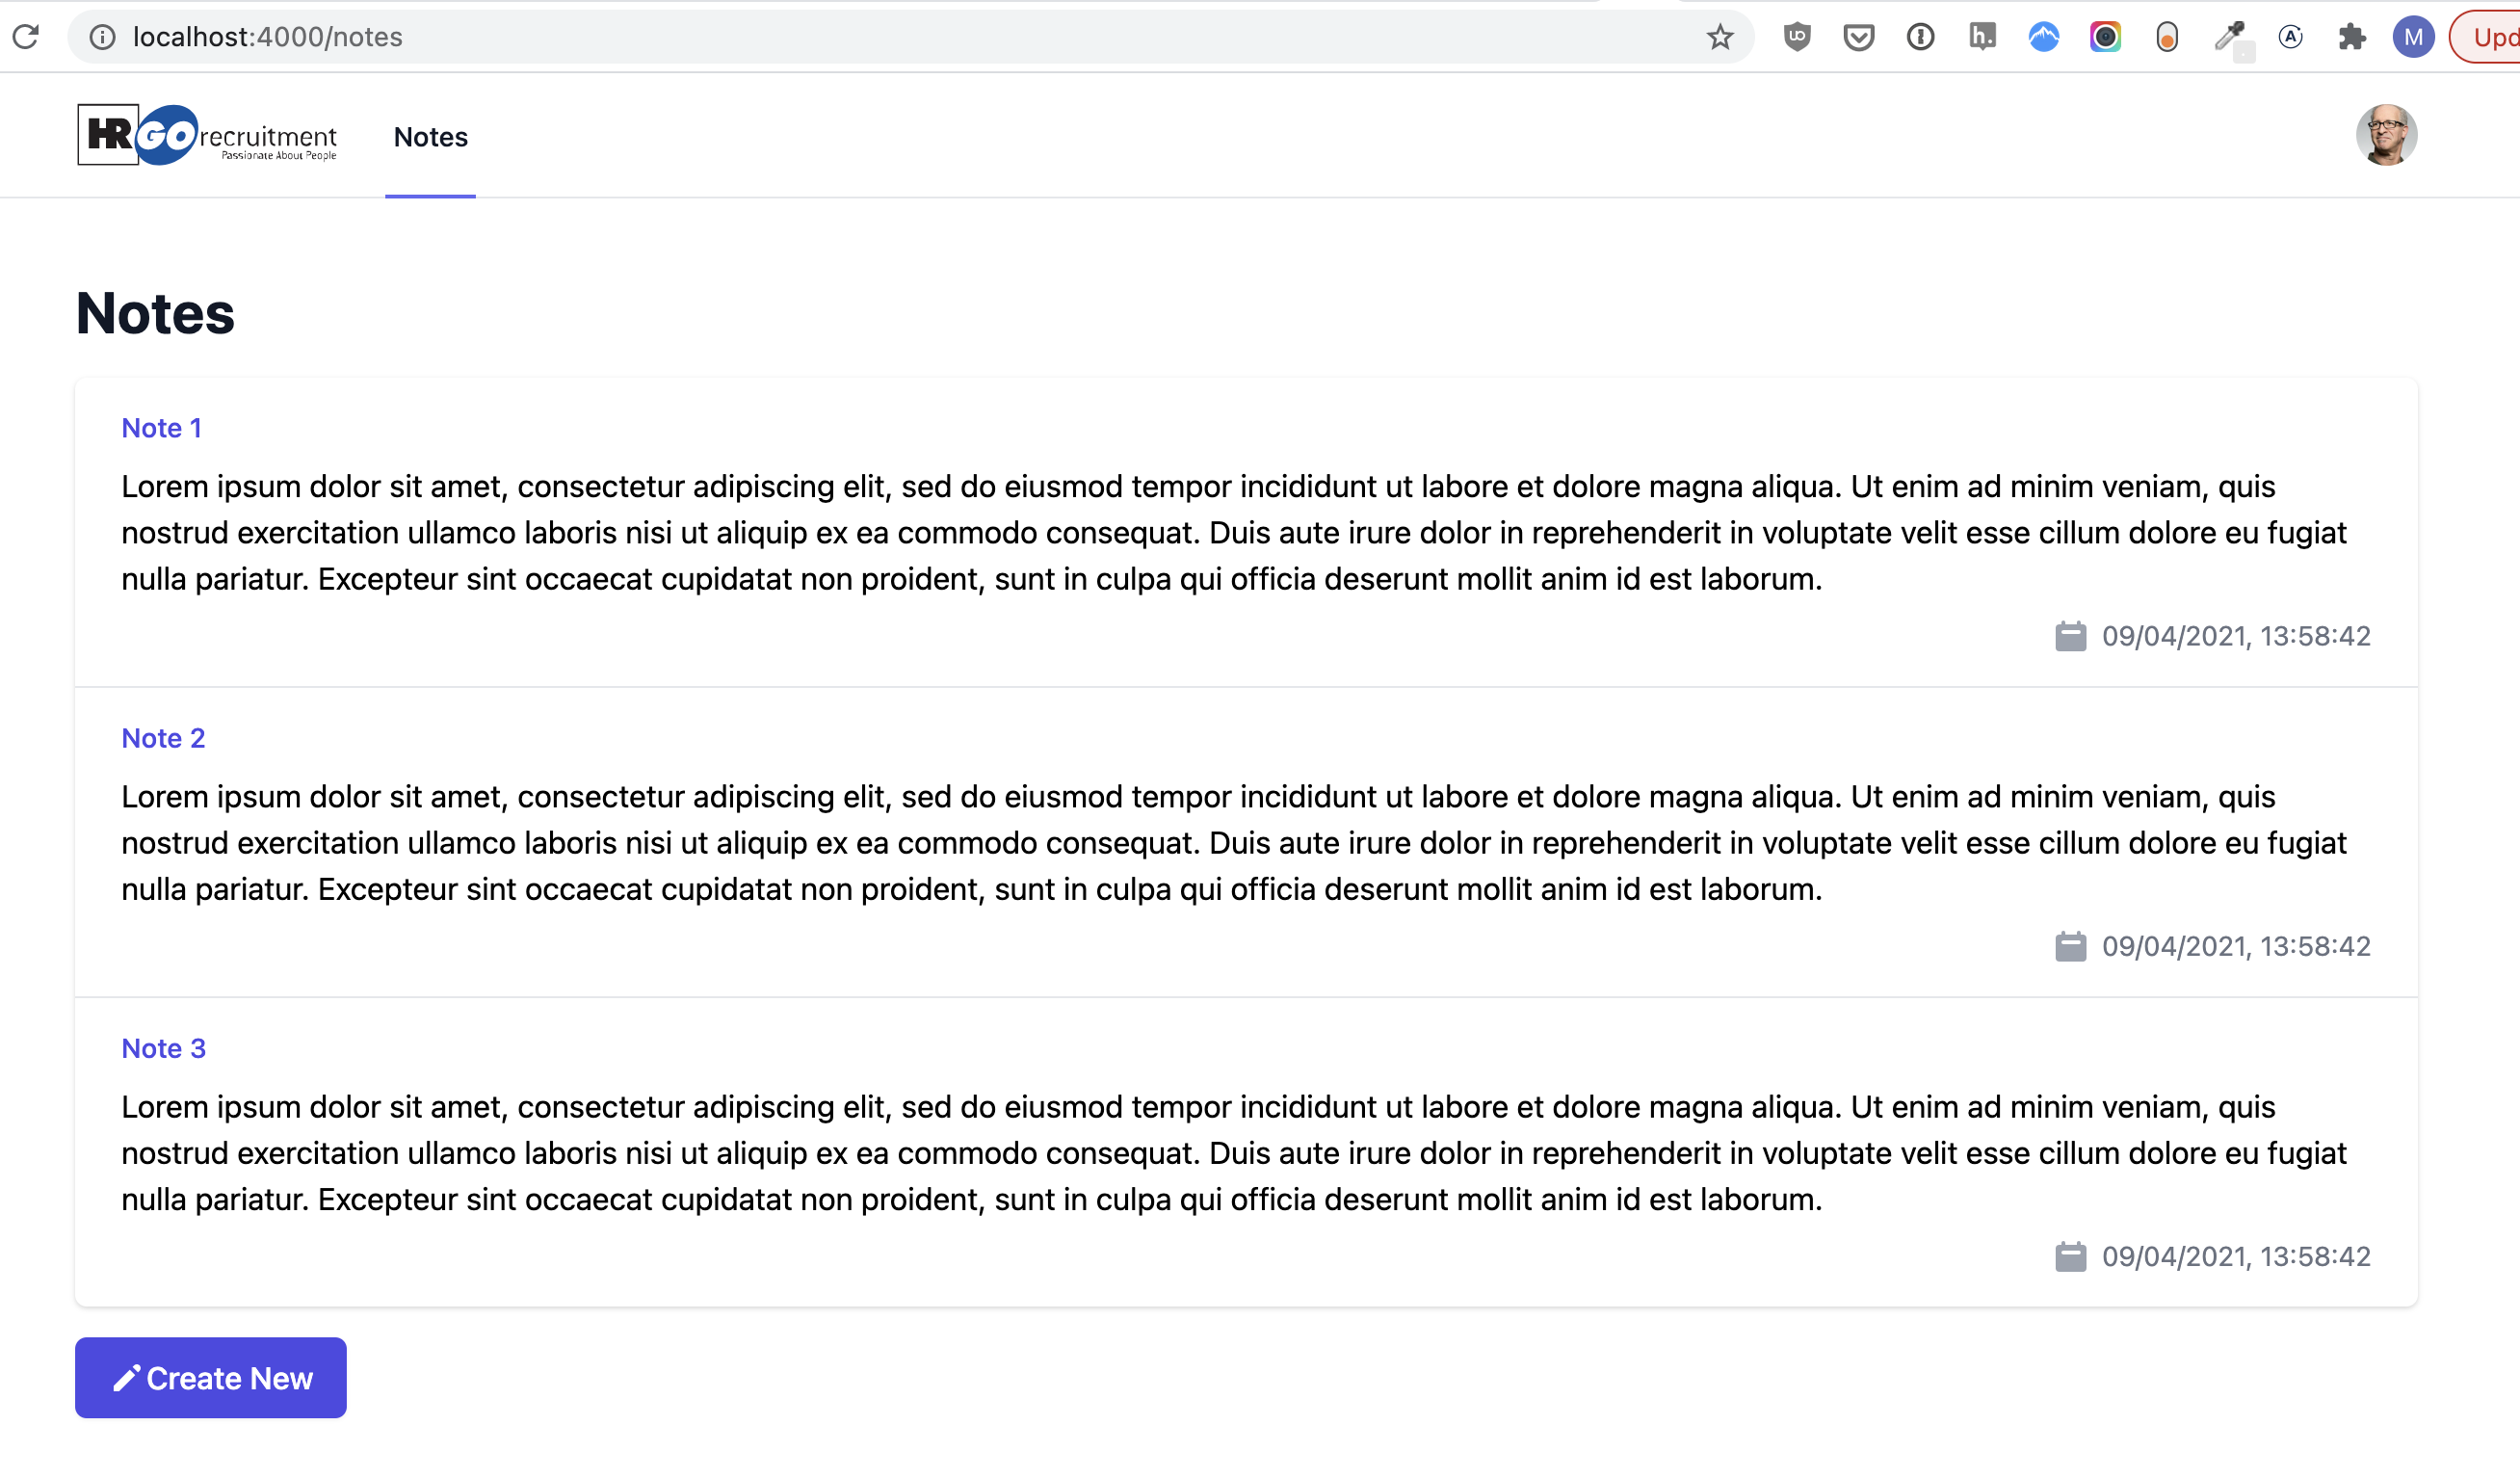Open the Extensions puzzle piece menu
Image resolution: width=2520 pixels, height=1478 pixels.
click(x=2352, y=37)
